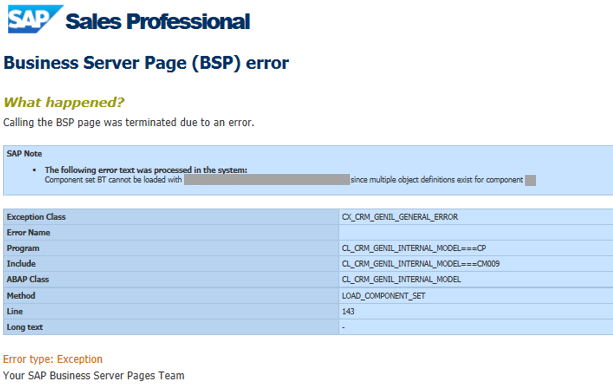
Task: Select the CL_CRM_GENIL_INTERNAL_MODEL===CM009 value
Action: tap(421, 264)
